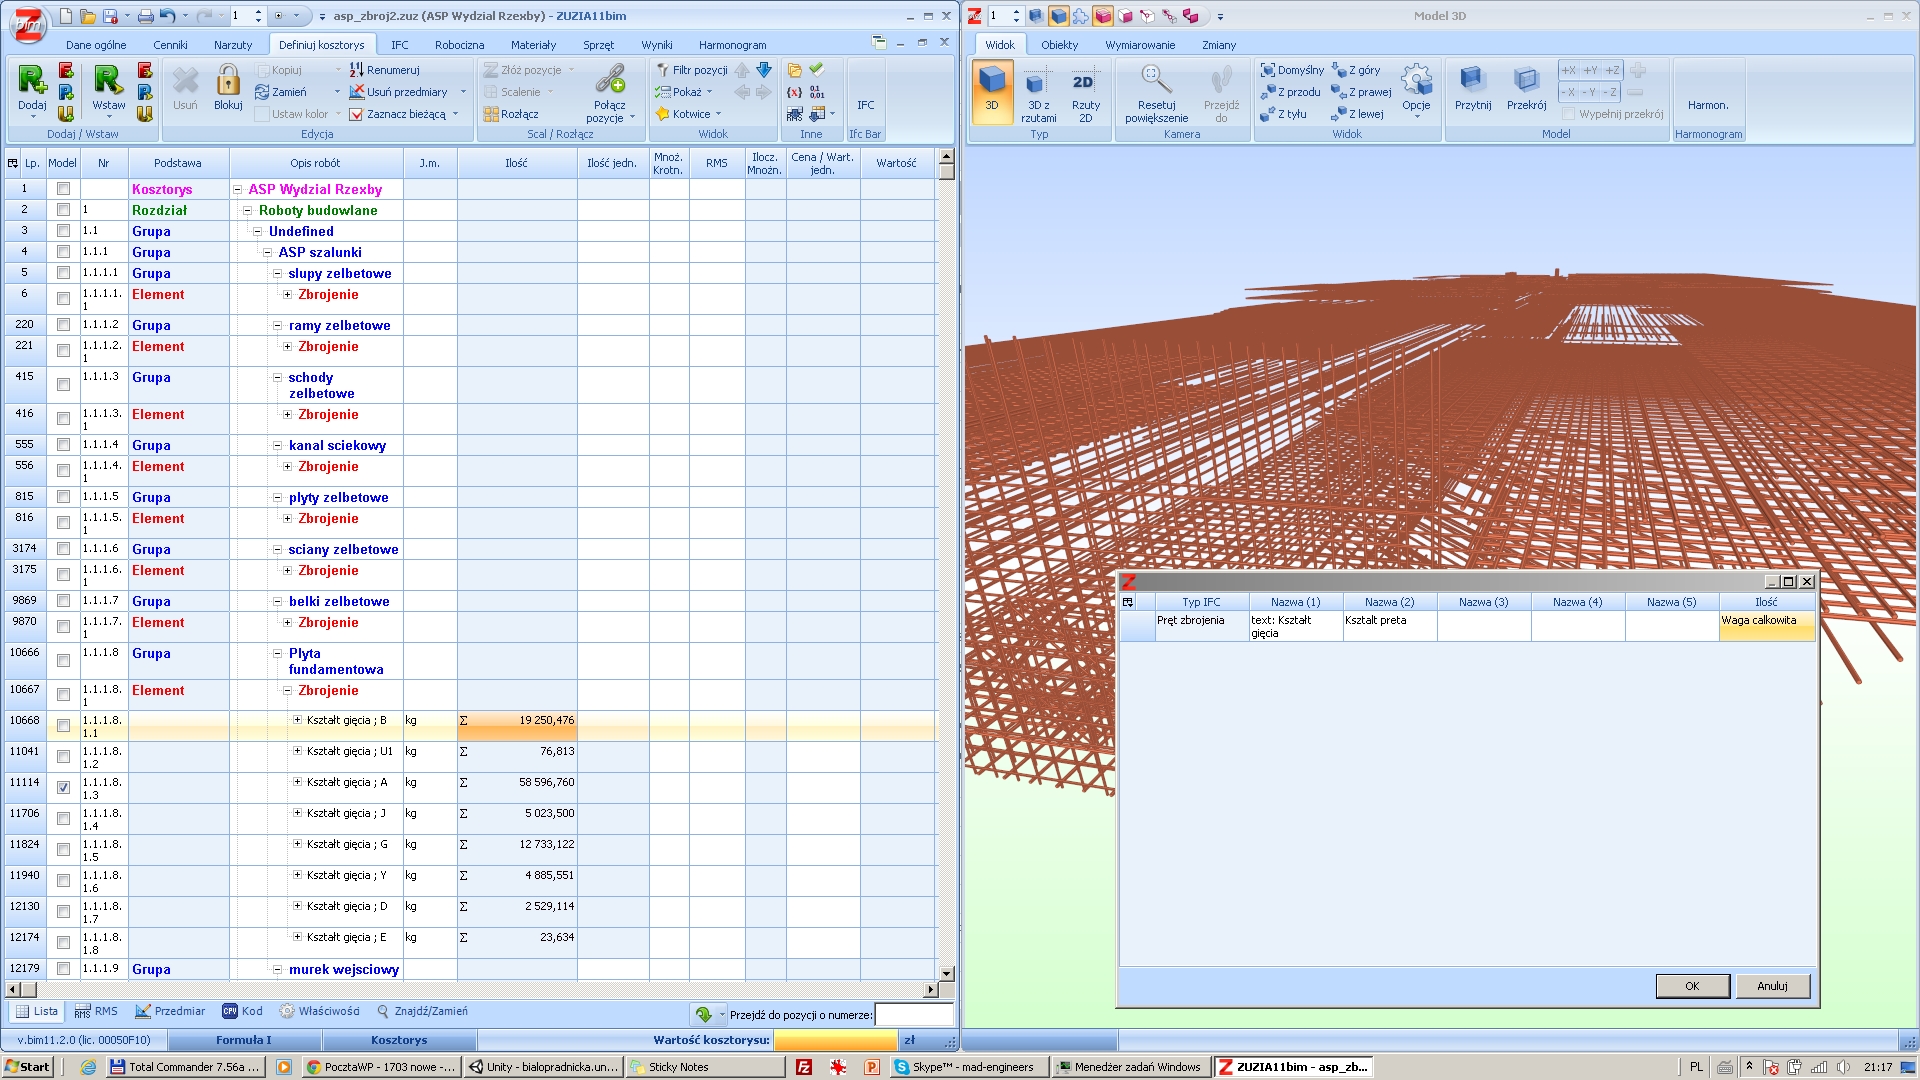The image size is (1920, 1080).
Task: Click the position number input field
Action: (912, 1015)
